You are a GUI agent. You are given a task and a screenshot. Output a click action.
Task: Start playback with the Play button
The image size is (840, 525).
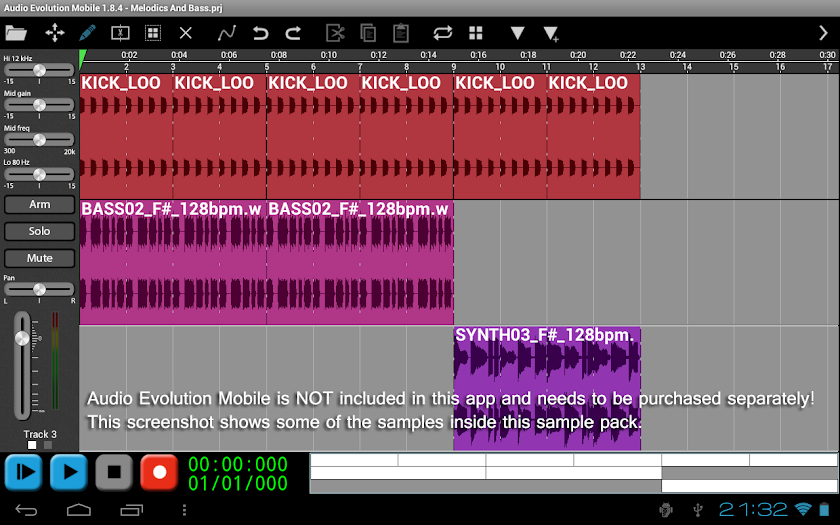[69, 472]
